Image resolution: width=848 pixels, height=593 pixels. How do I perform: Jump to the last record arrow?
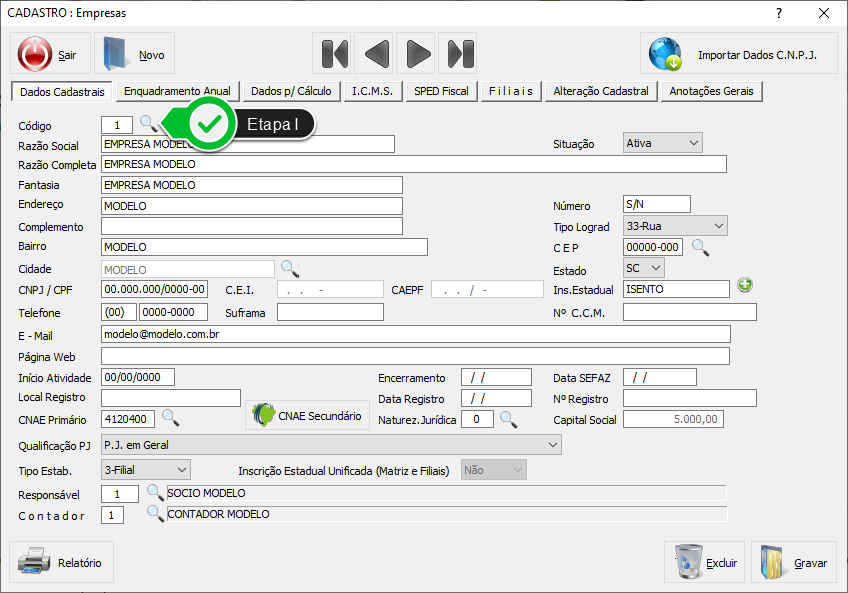[460, 53]
